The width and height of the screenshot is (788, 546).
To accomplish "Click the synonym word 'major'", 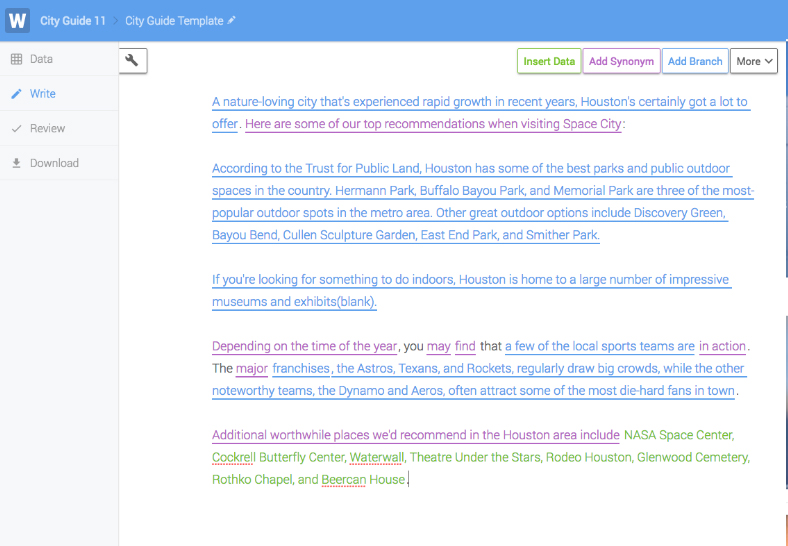I will pyautogui.click(x=252, y=368).
